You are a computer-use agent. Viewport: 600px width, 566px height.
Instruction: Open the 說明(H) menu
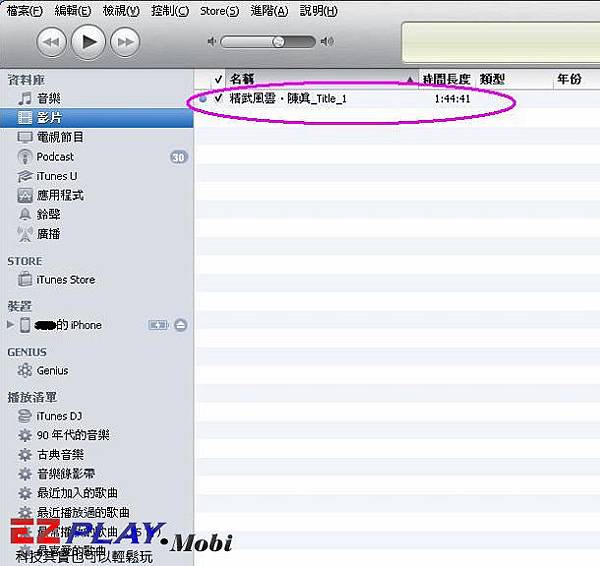pyautogui.click(x=318, y=11)
